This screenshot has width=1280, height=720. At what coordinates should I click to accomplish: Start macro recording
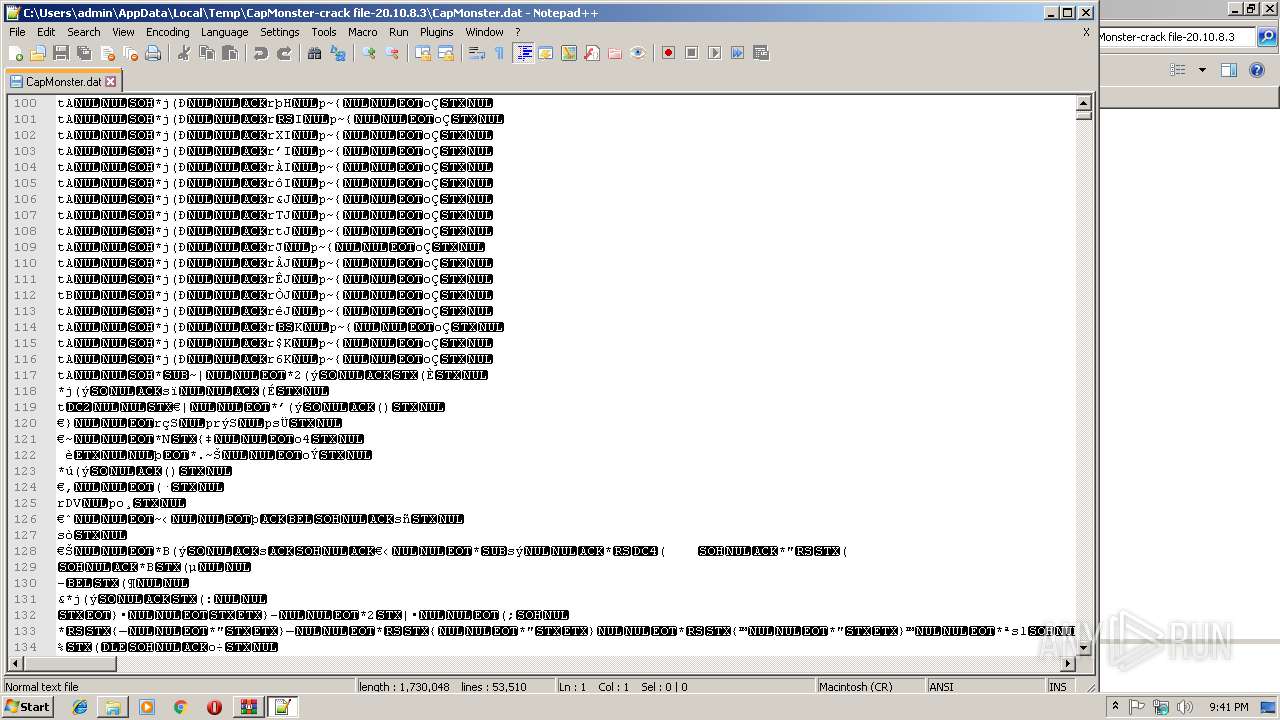click(669, 53)
